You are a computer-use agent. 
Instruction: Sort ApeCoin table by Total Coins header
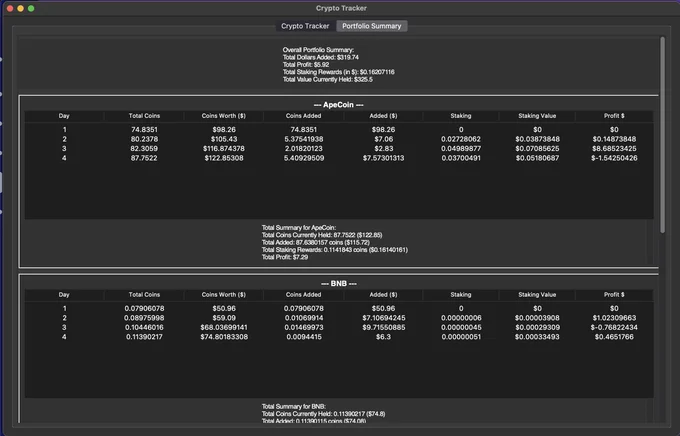pos(144,116)
